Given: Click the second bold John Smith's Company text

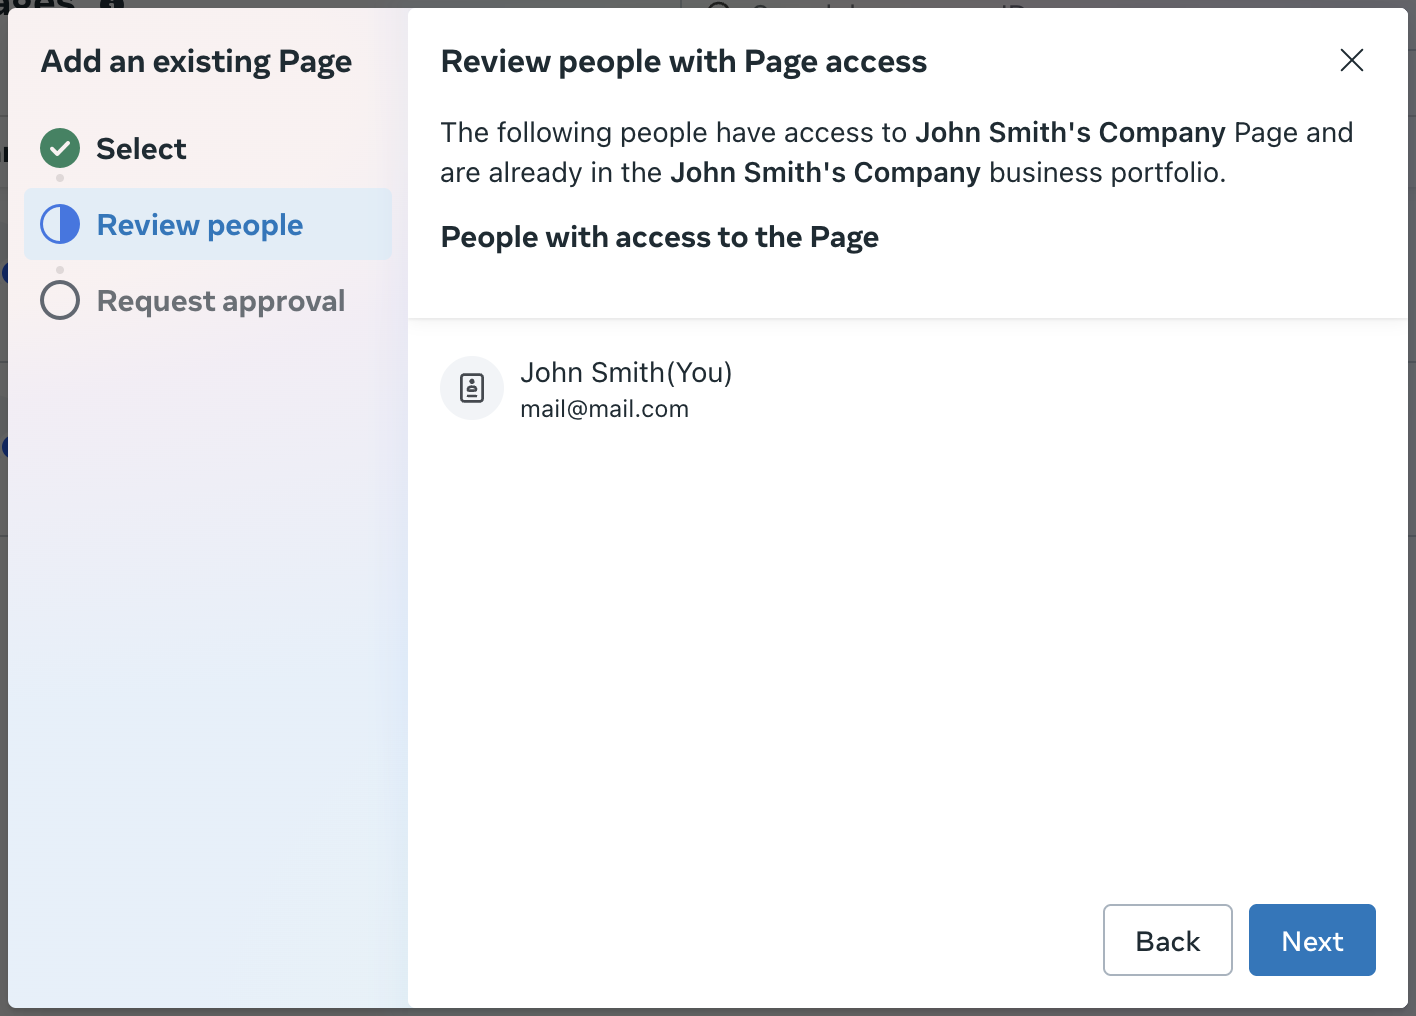Looking at the screenshot, I should coord(825,173).
